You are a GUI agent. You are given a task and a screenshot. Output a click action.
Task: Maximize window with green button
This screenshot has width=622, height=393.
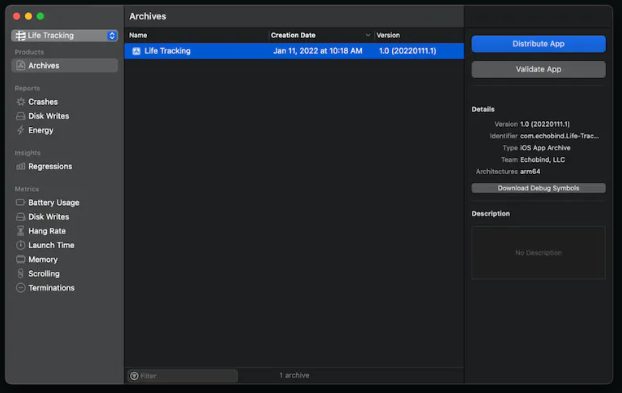[x=40, y=16]
